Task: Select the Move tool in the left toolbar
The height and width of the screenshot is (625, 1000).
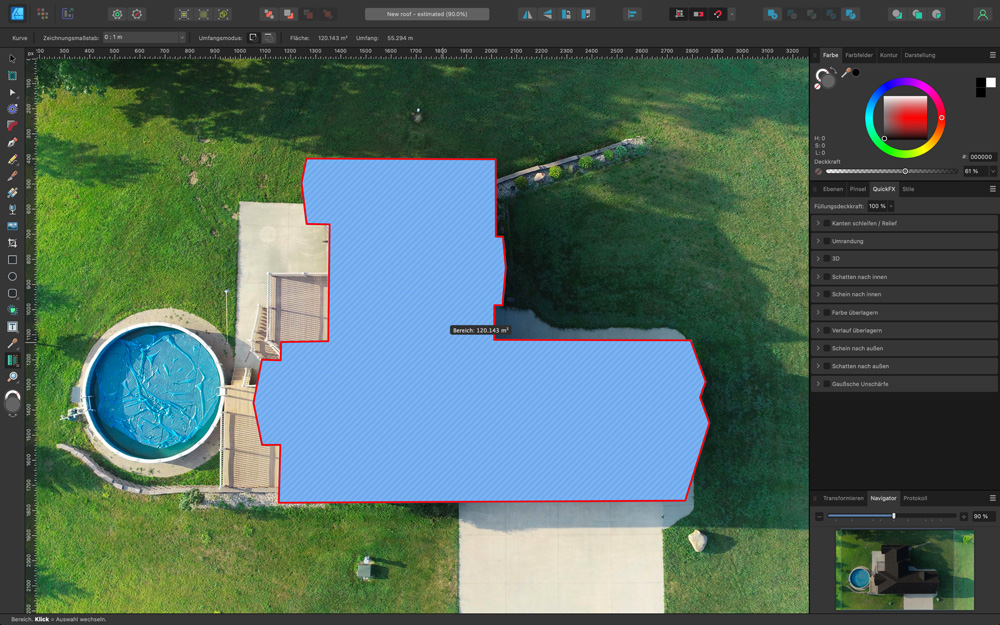Action: tap(12, 59)
